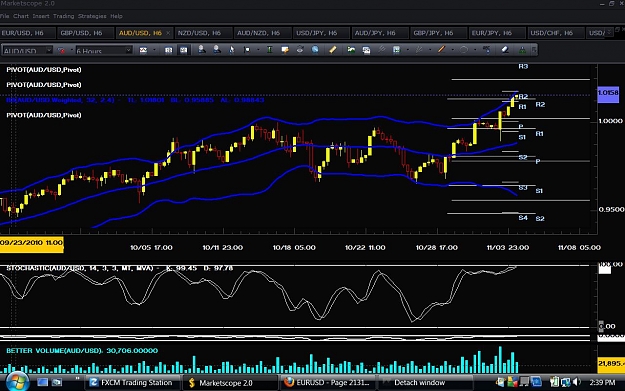Open the Help menu

(116, 16)
